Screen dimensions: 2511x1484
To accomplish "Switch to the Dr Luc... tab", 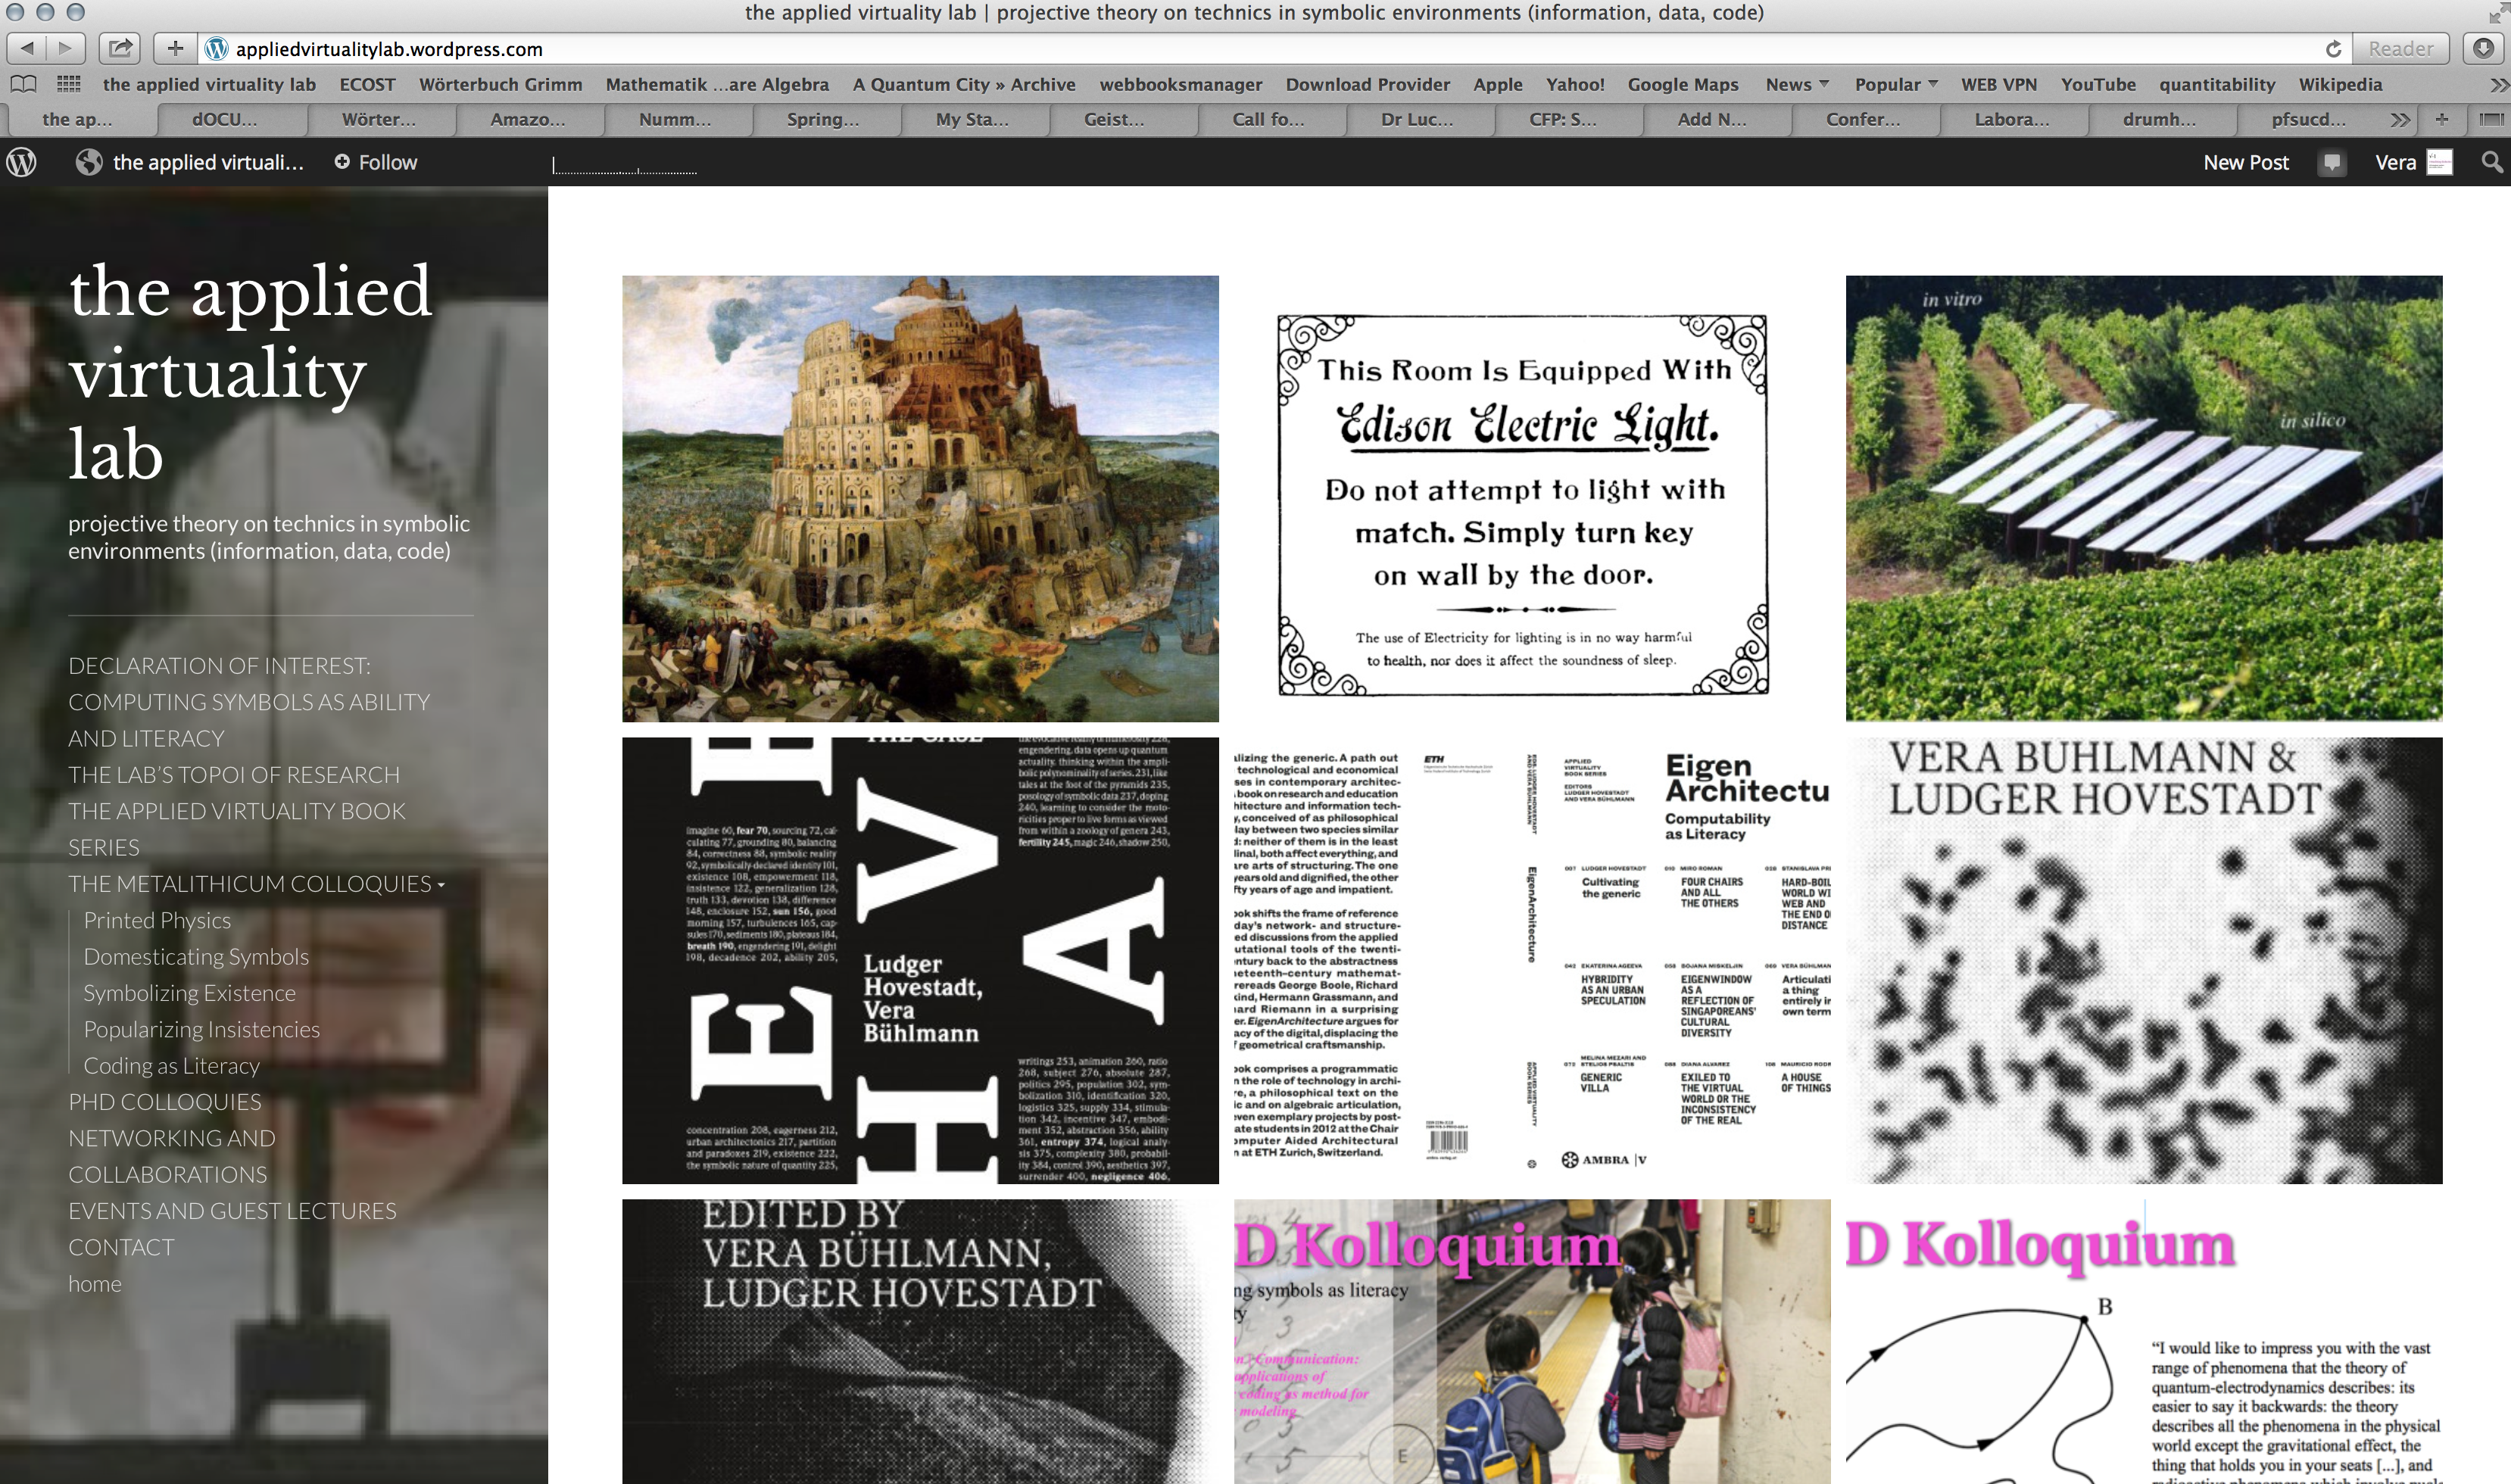I will tap(1417, 119).
